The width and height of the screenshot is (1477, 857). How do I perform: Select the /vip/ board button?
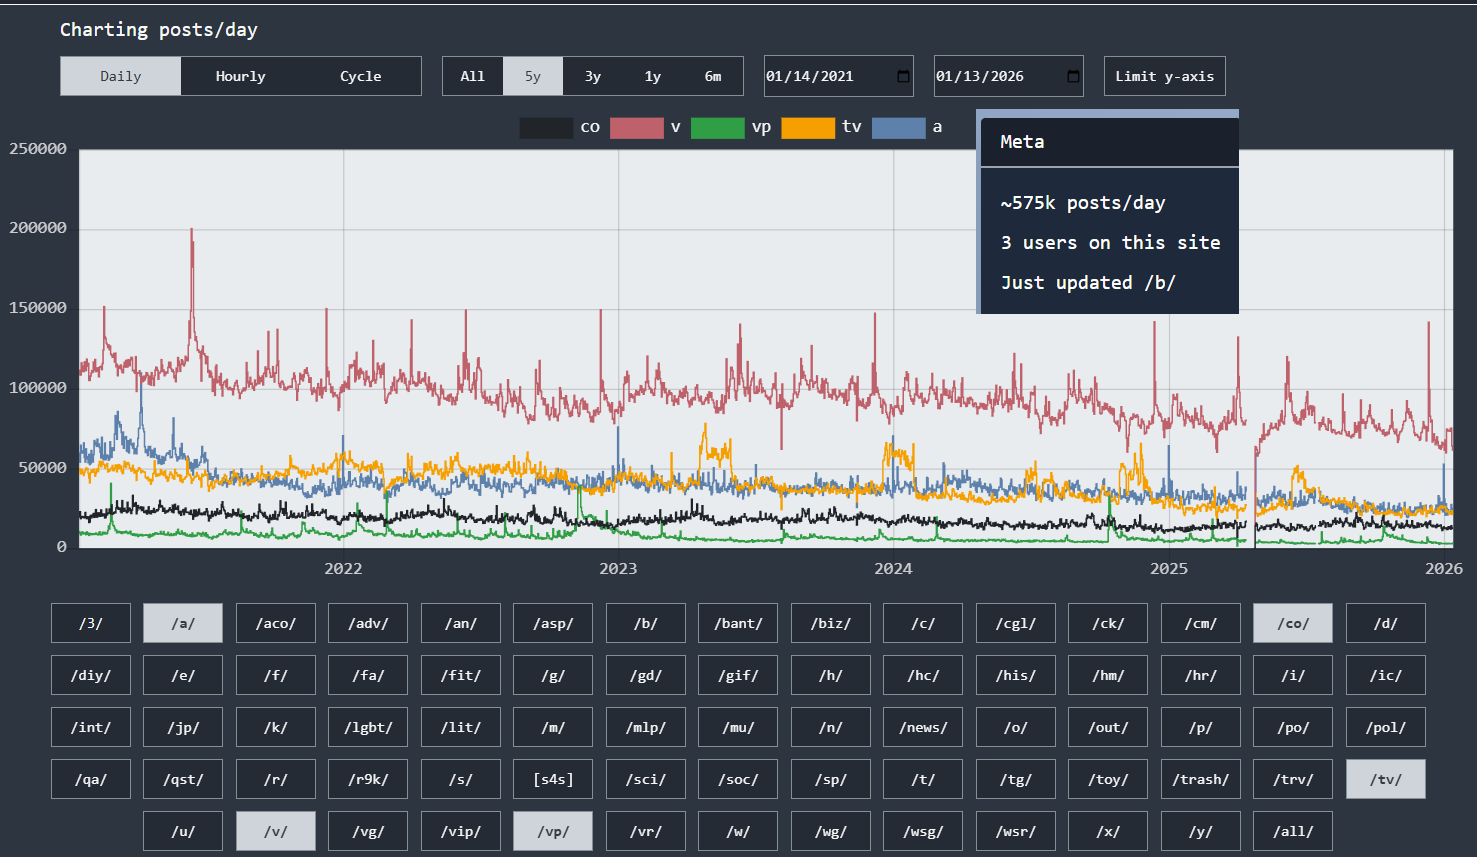(x=461, y=831)
